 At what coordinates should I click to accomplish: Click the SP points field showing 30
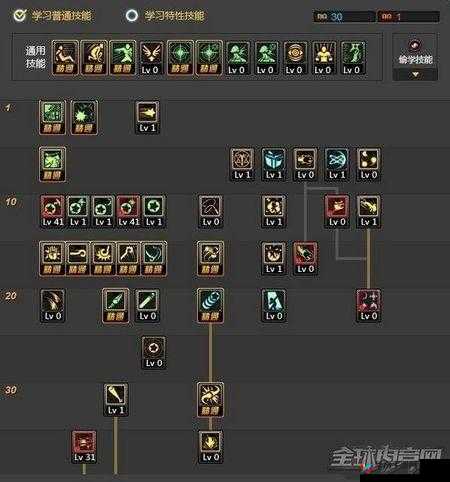click(x=344, y=16)
